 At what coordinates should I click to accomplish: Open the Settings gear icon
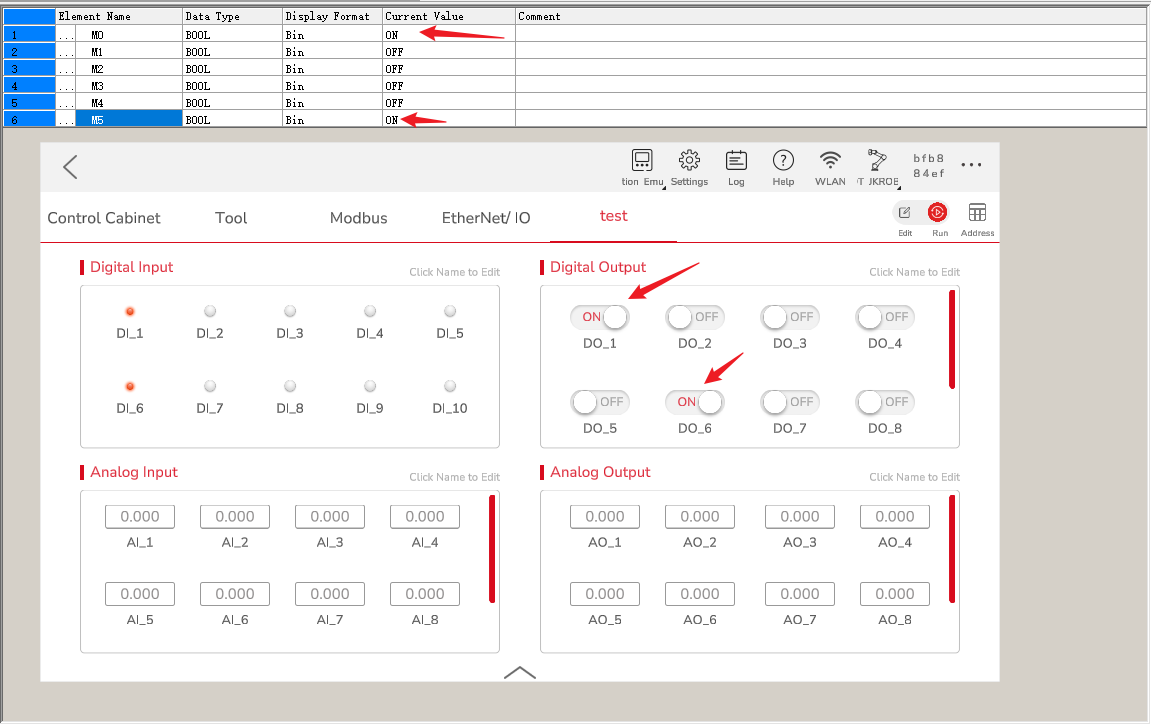[x=689, y=161]
